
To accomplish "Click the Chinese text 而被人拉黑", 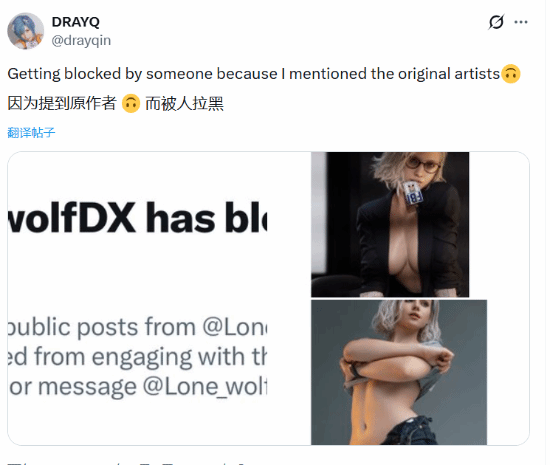I will (185, 104).
